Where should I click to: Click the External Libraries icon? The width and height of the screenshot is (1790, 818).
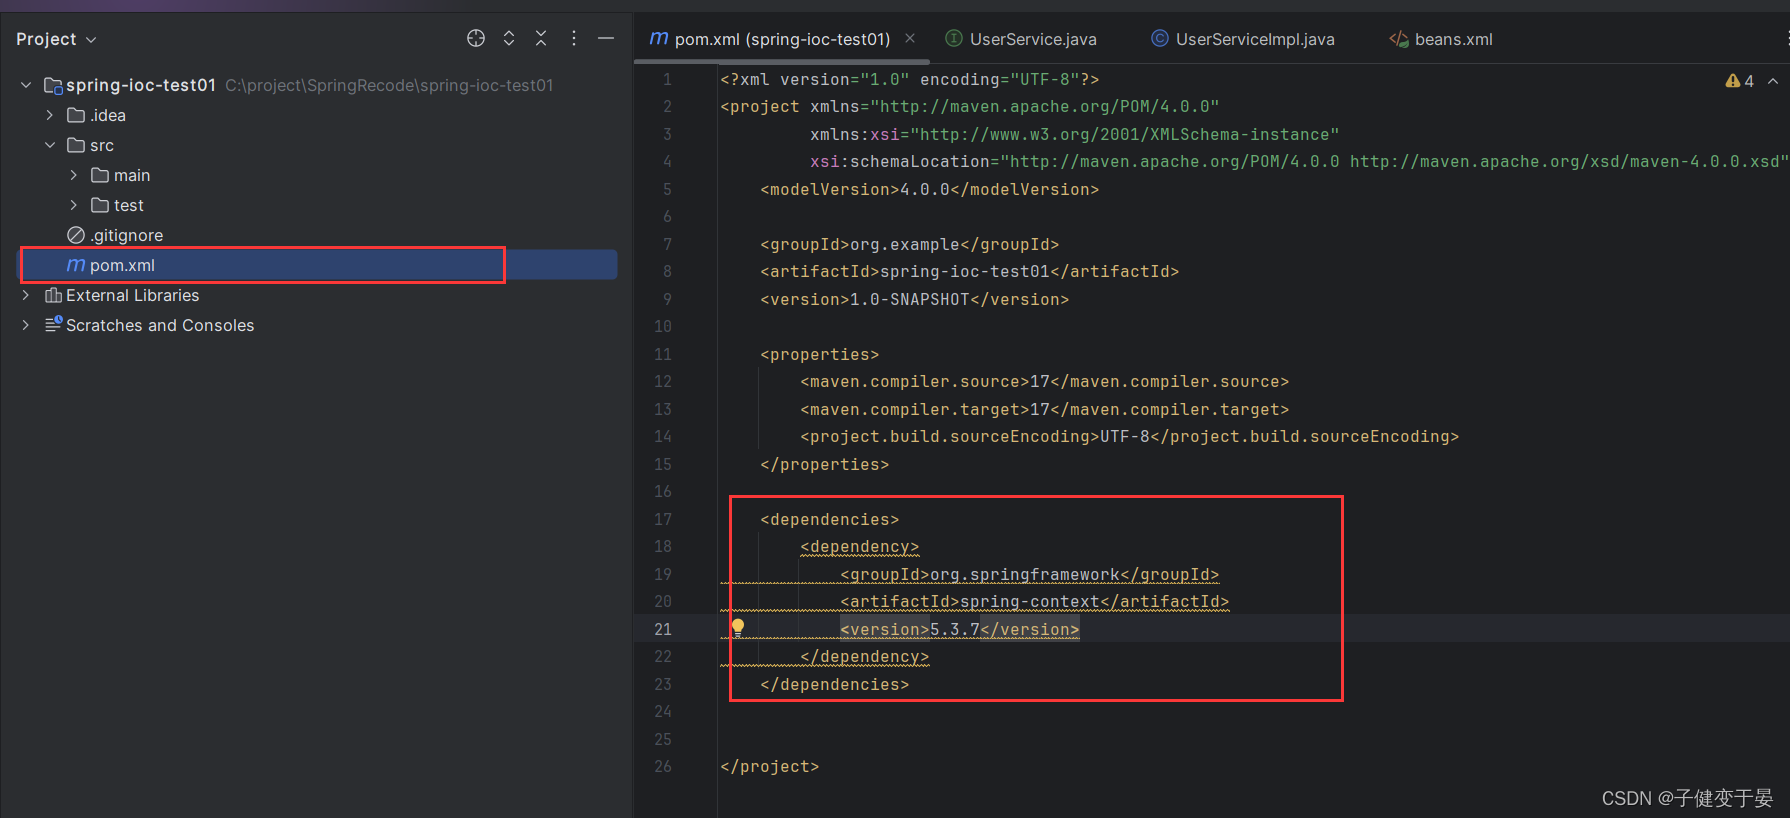pyautogui.click(x=54, y=295)
